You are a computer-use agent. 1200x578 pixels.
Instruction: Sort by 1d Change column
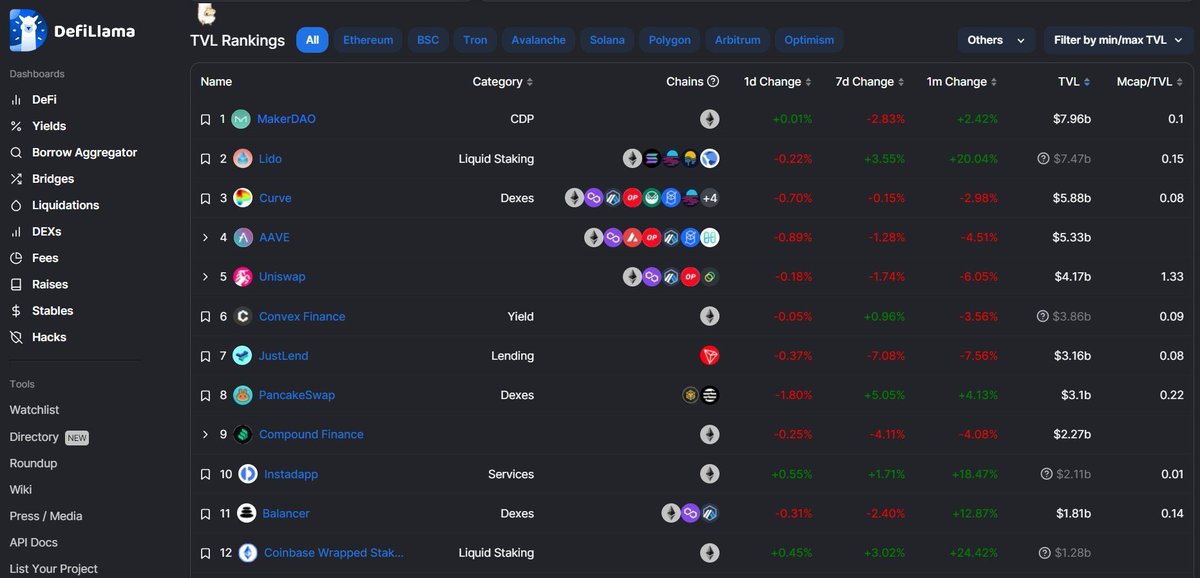(778, 82)
